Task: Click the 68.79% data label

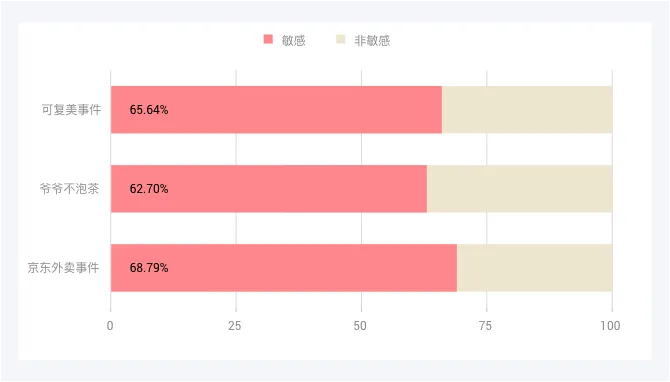Action: pyautogui.click(x=149, y=268)
